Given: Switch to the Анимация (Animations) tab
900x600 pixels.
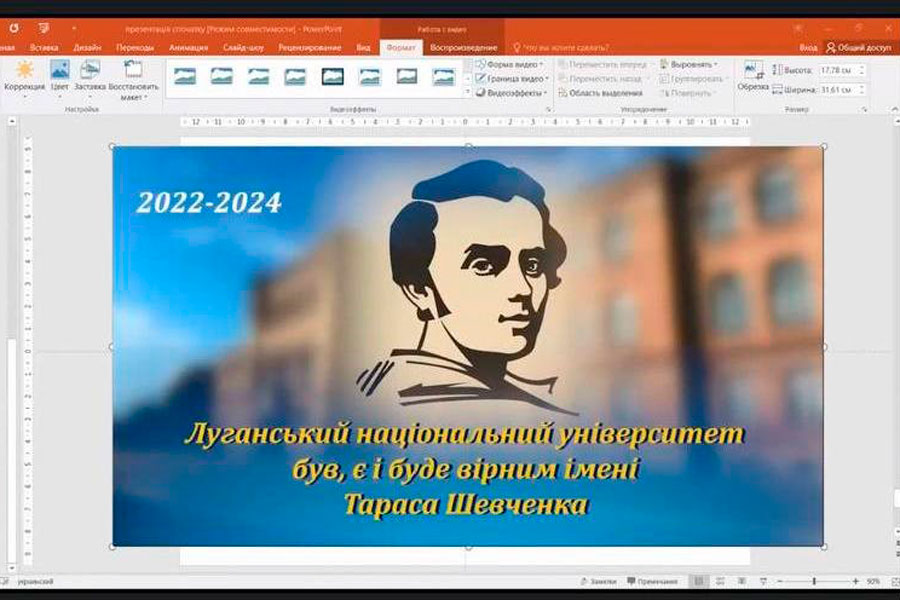Looking at the screenshot, I should click(188, 48).
